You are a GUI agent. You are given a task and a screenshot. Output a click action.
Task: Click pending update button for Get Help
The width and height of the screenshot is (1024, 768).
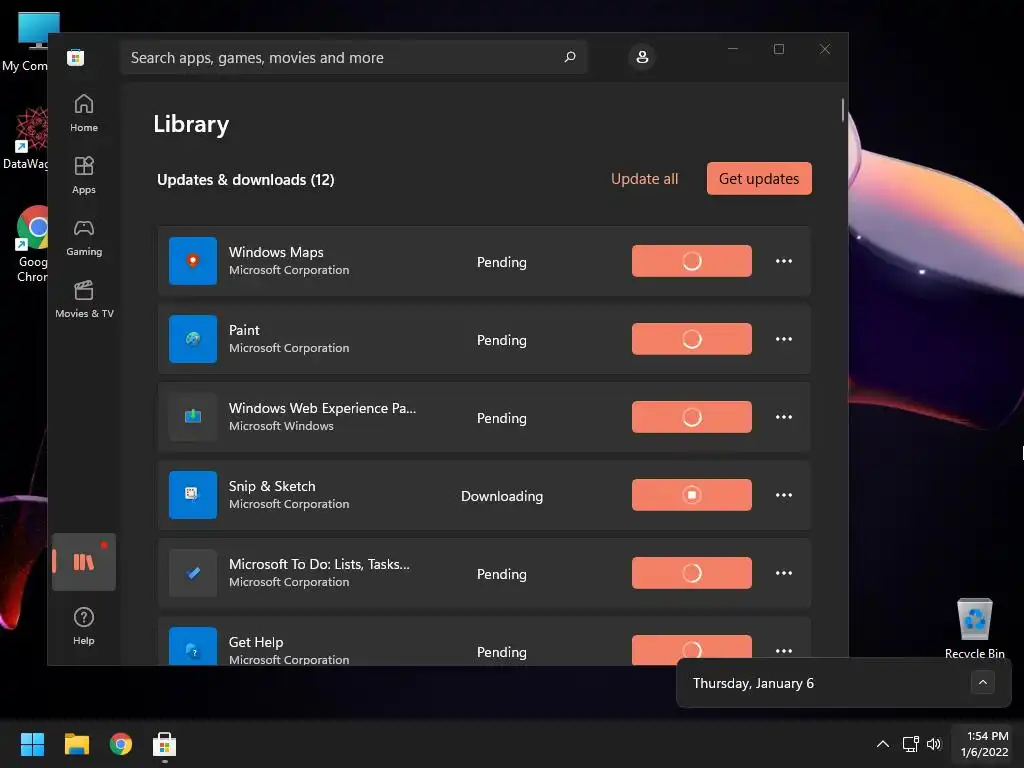point(692,650)
